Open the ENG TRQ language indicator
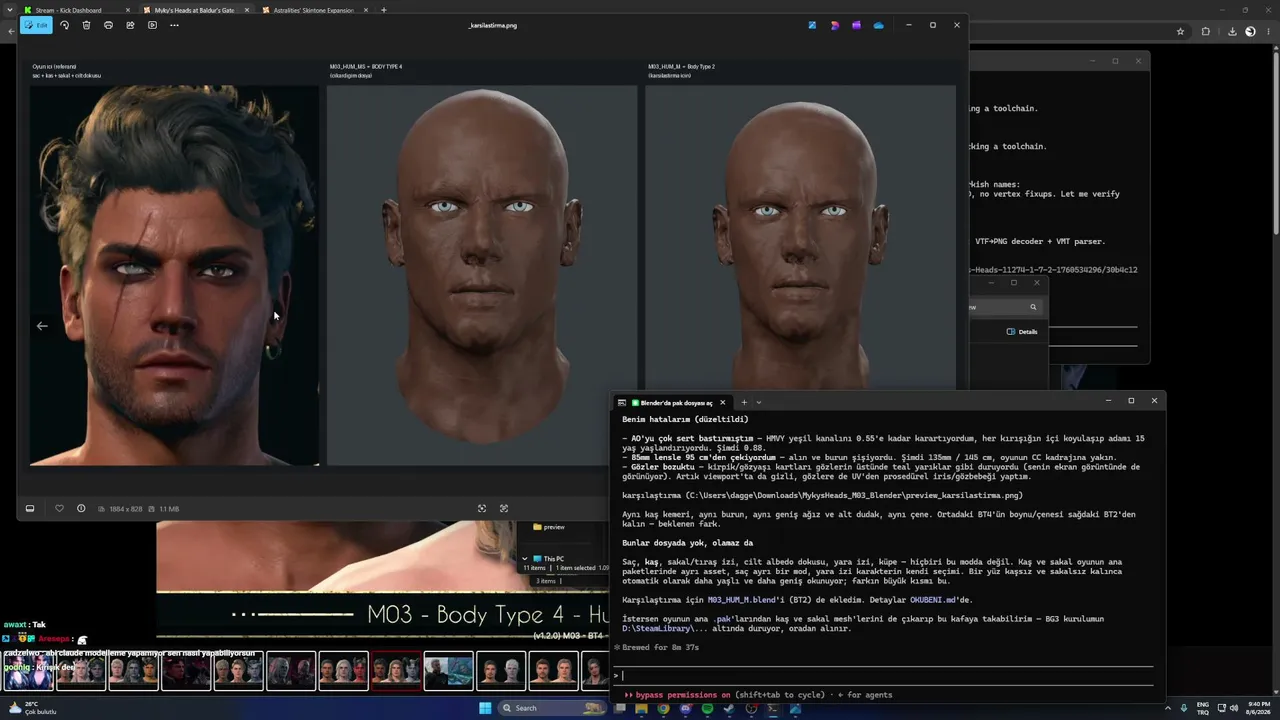1280x720 pixels. point(1203,708)
